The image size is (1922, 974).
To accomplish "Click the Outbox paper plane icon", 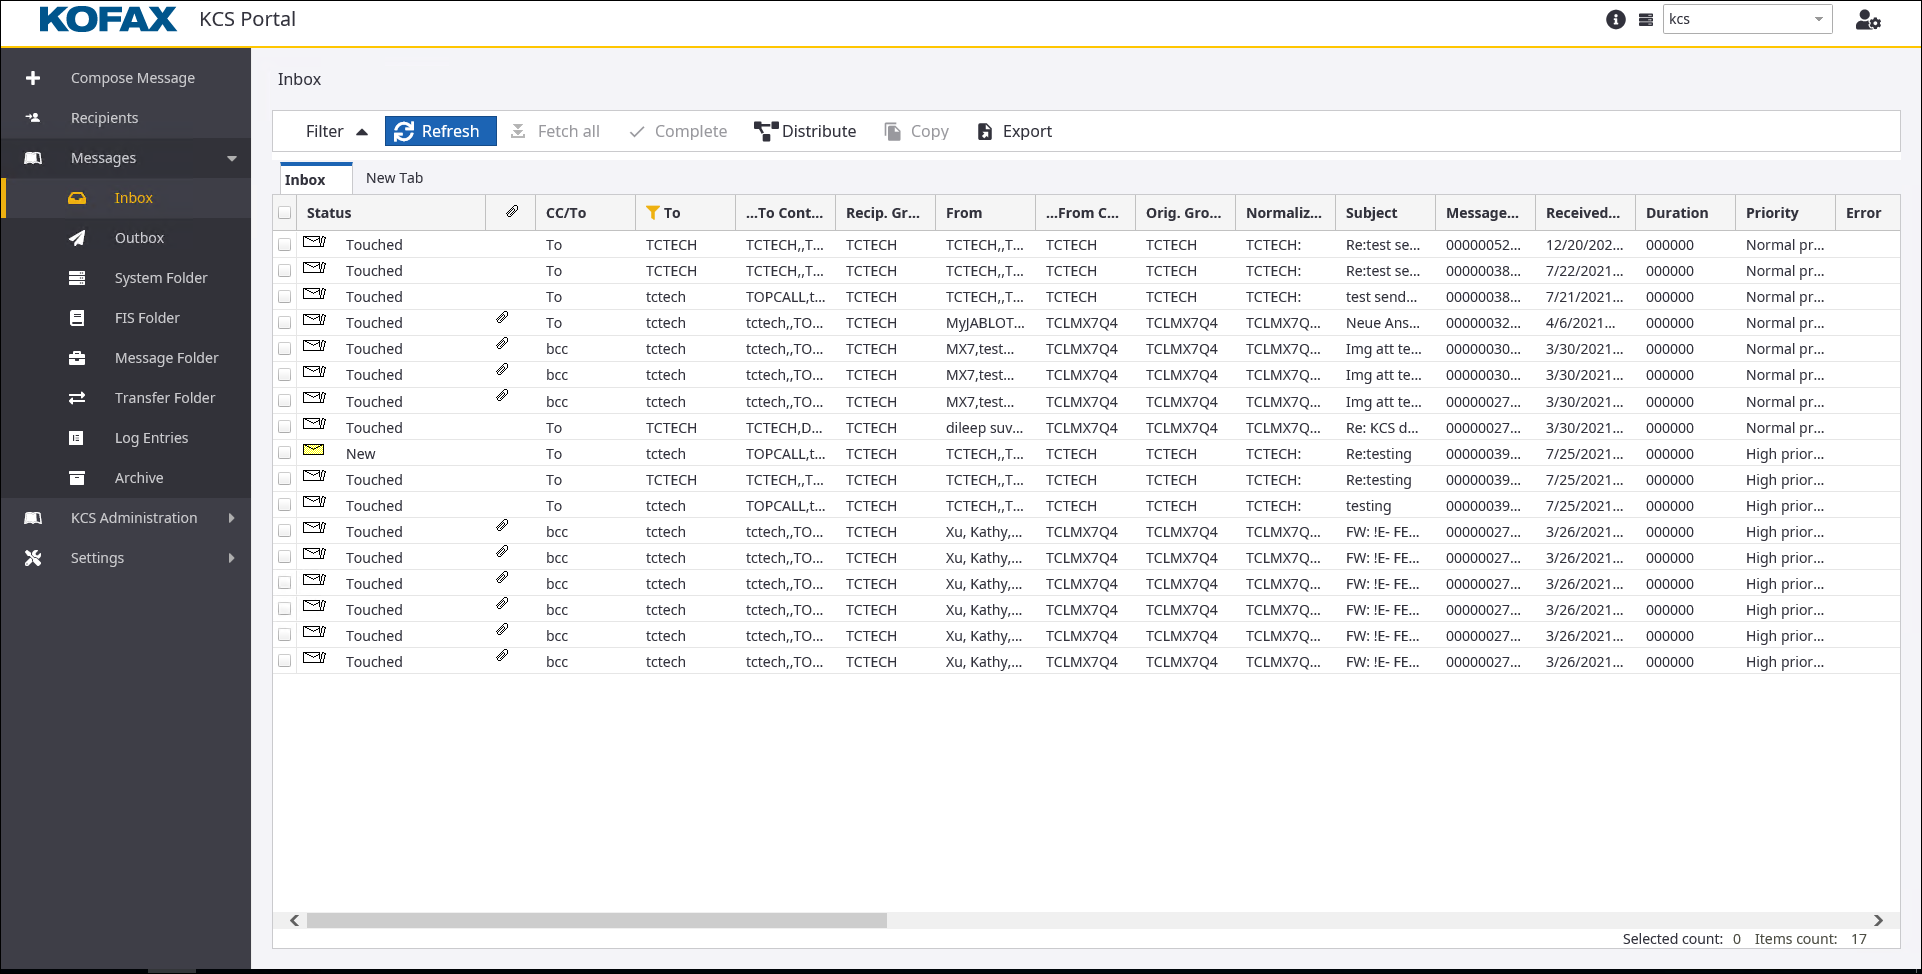I will tap(77, 238).
